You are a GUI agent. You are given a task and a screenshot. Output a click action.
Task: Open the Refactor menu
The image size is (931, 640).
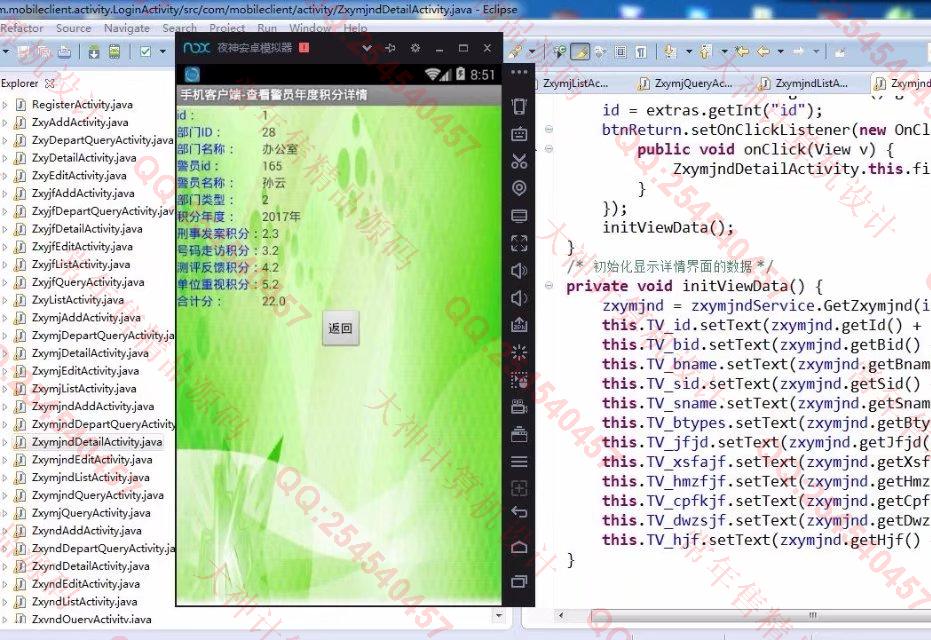click(21, 28)
